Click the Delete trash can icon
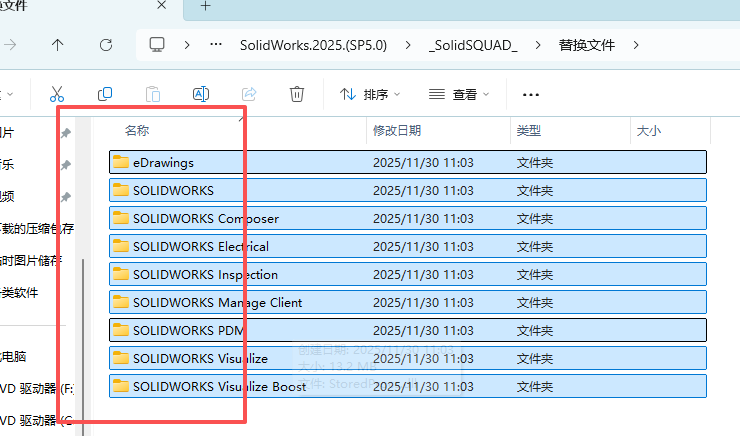The image size is (740, 436). pyautogui.click(x=297, y=94)
